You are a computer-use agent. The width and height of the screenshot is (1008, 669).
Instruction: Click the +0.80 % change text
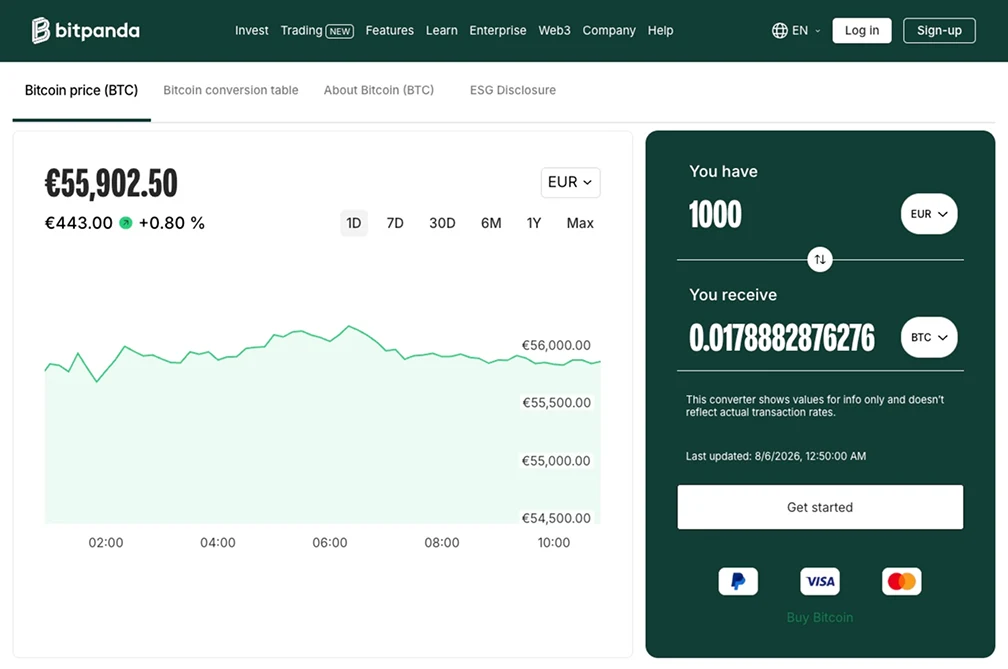pos(172,223)
